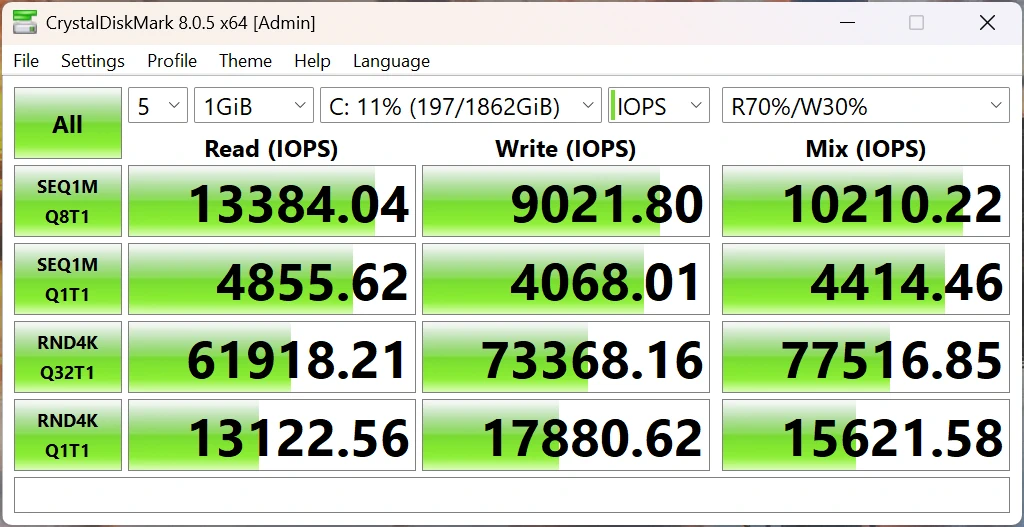The image size is (1024, 527).
Task: Select SEQ1M Q8T1 write value 9021.80
Action: [x=566, y=201]
